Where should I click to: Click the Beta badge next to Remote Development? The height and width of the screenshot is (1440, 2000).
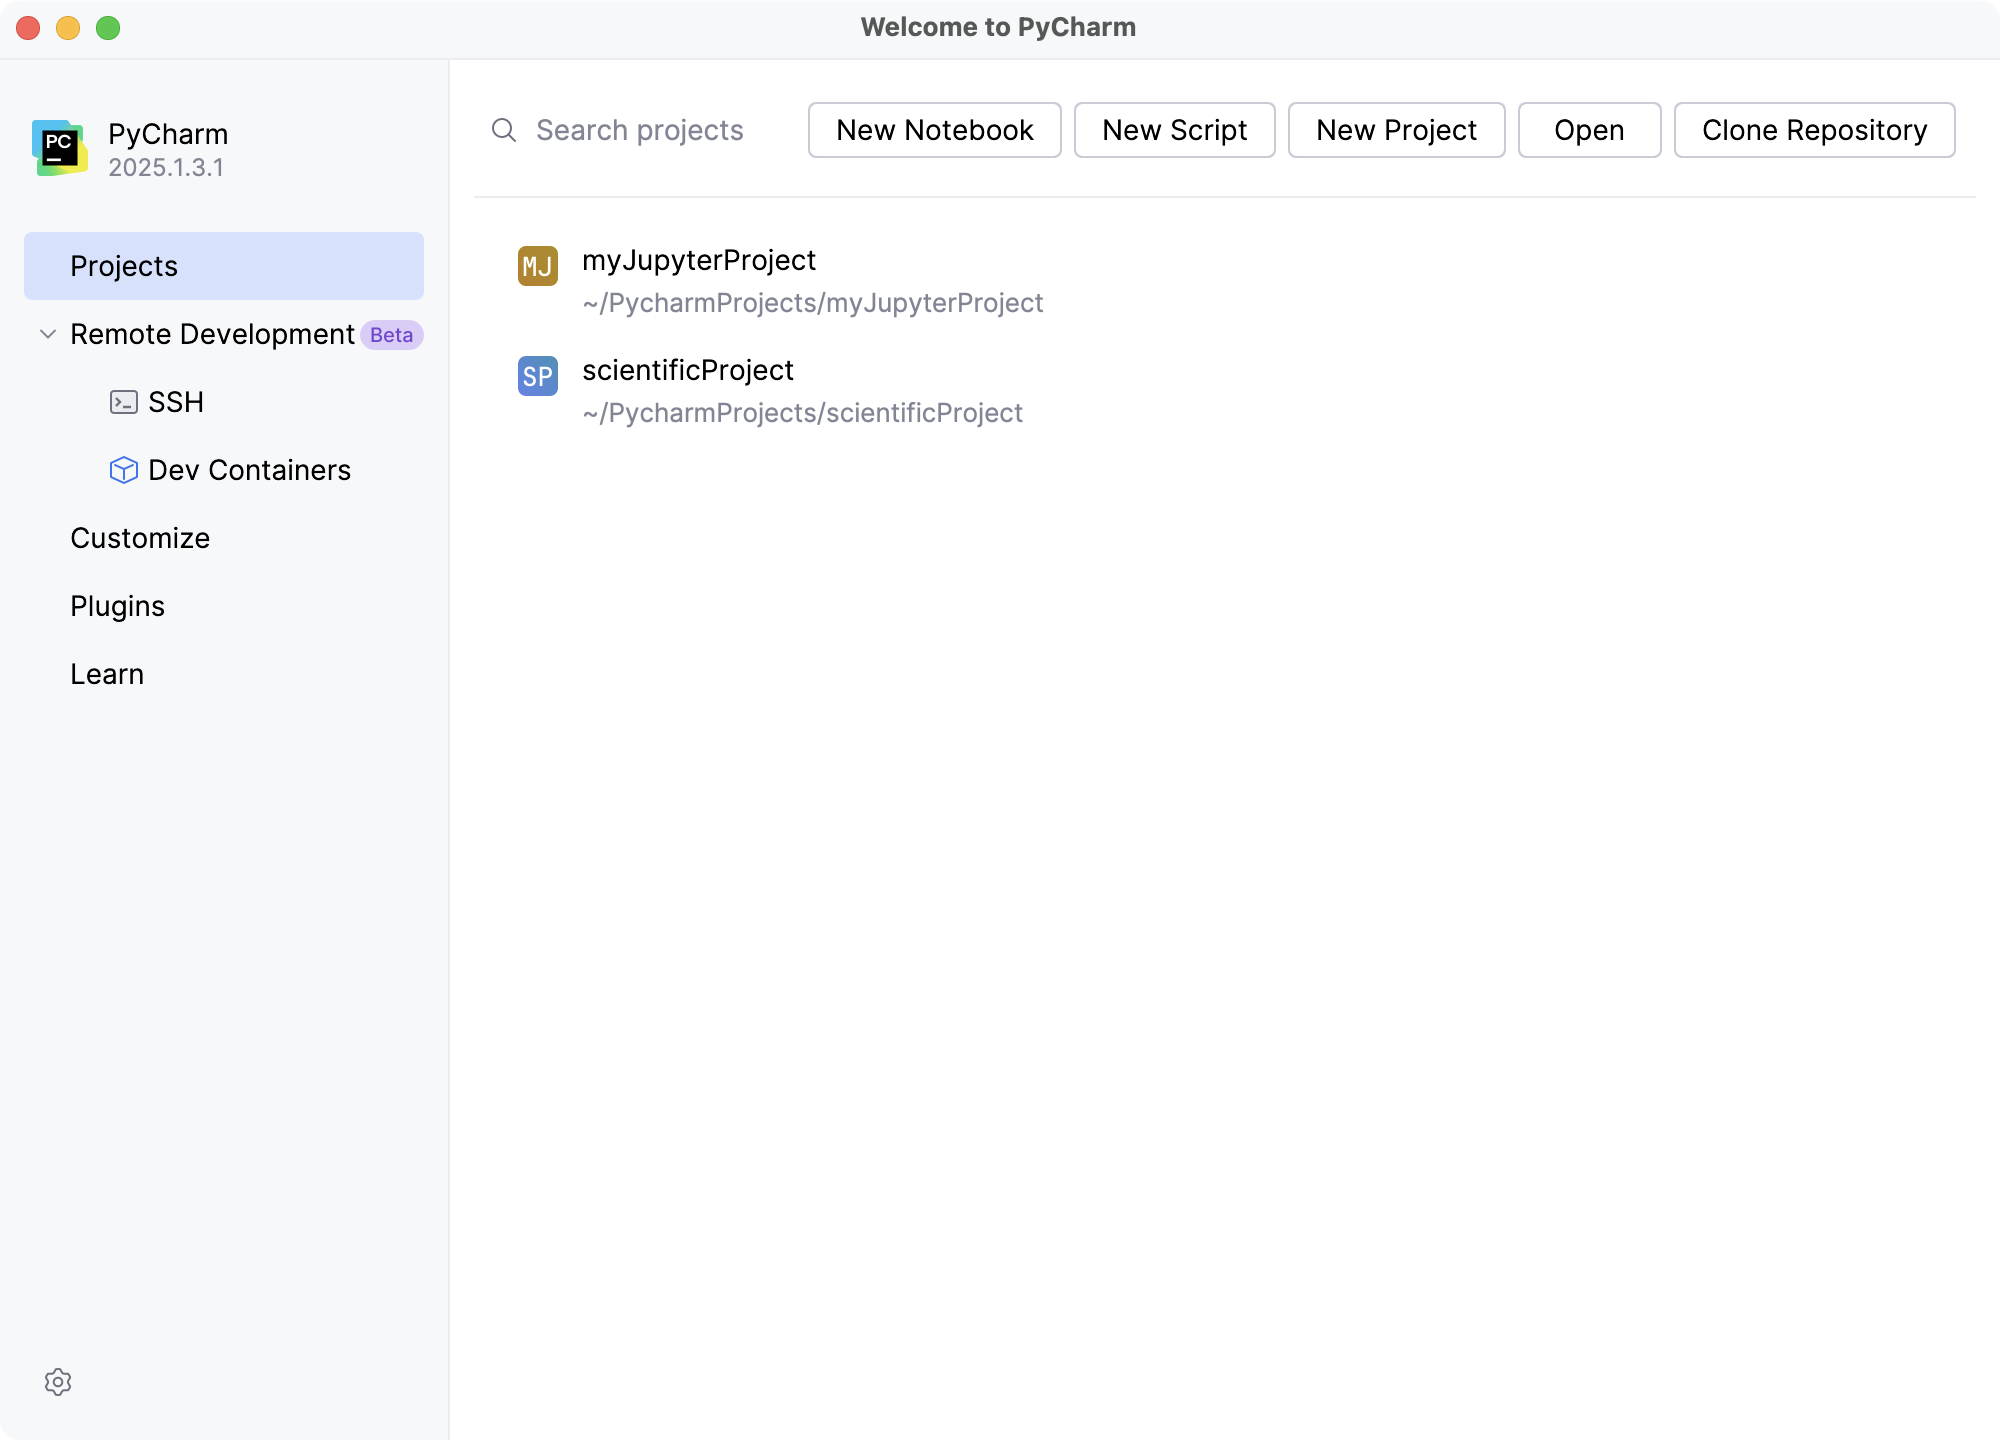pyautogui.click(x=392, y=334)
